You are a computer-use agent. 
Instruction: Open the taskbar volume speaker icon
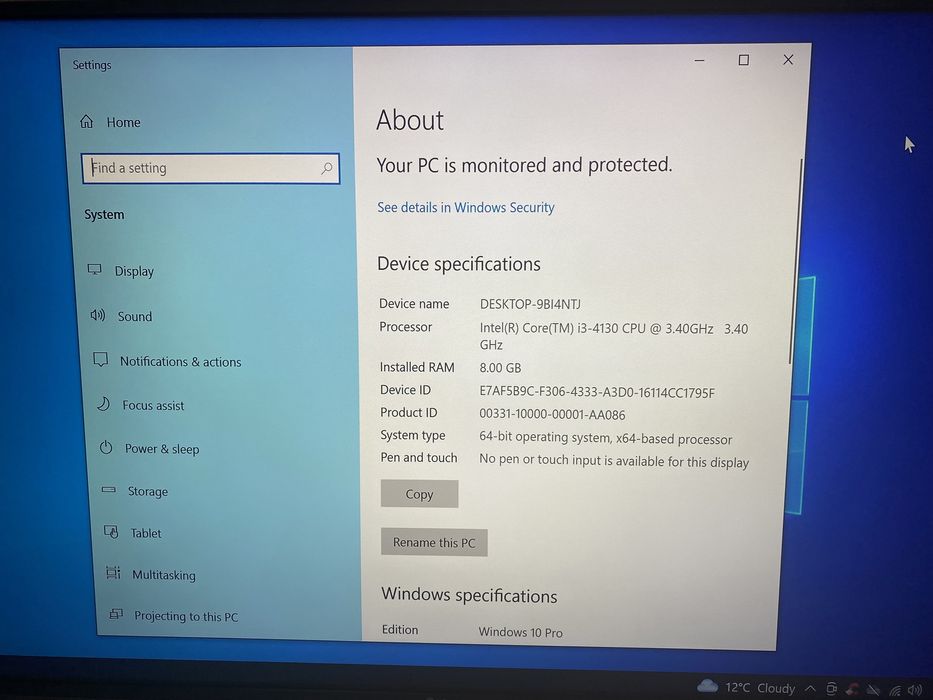point(915,690)
